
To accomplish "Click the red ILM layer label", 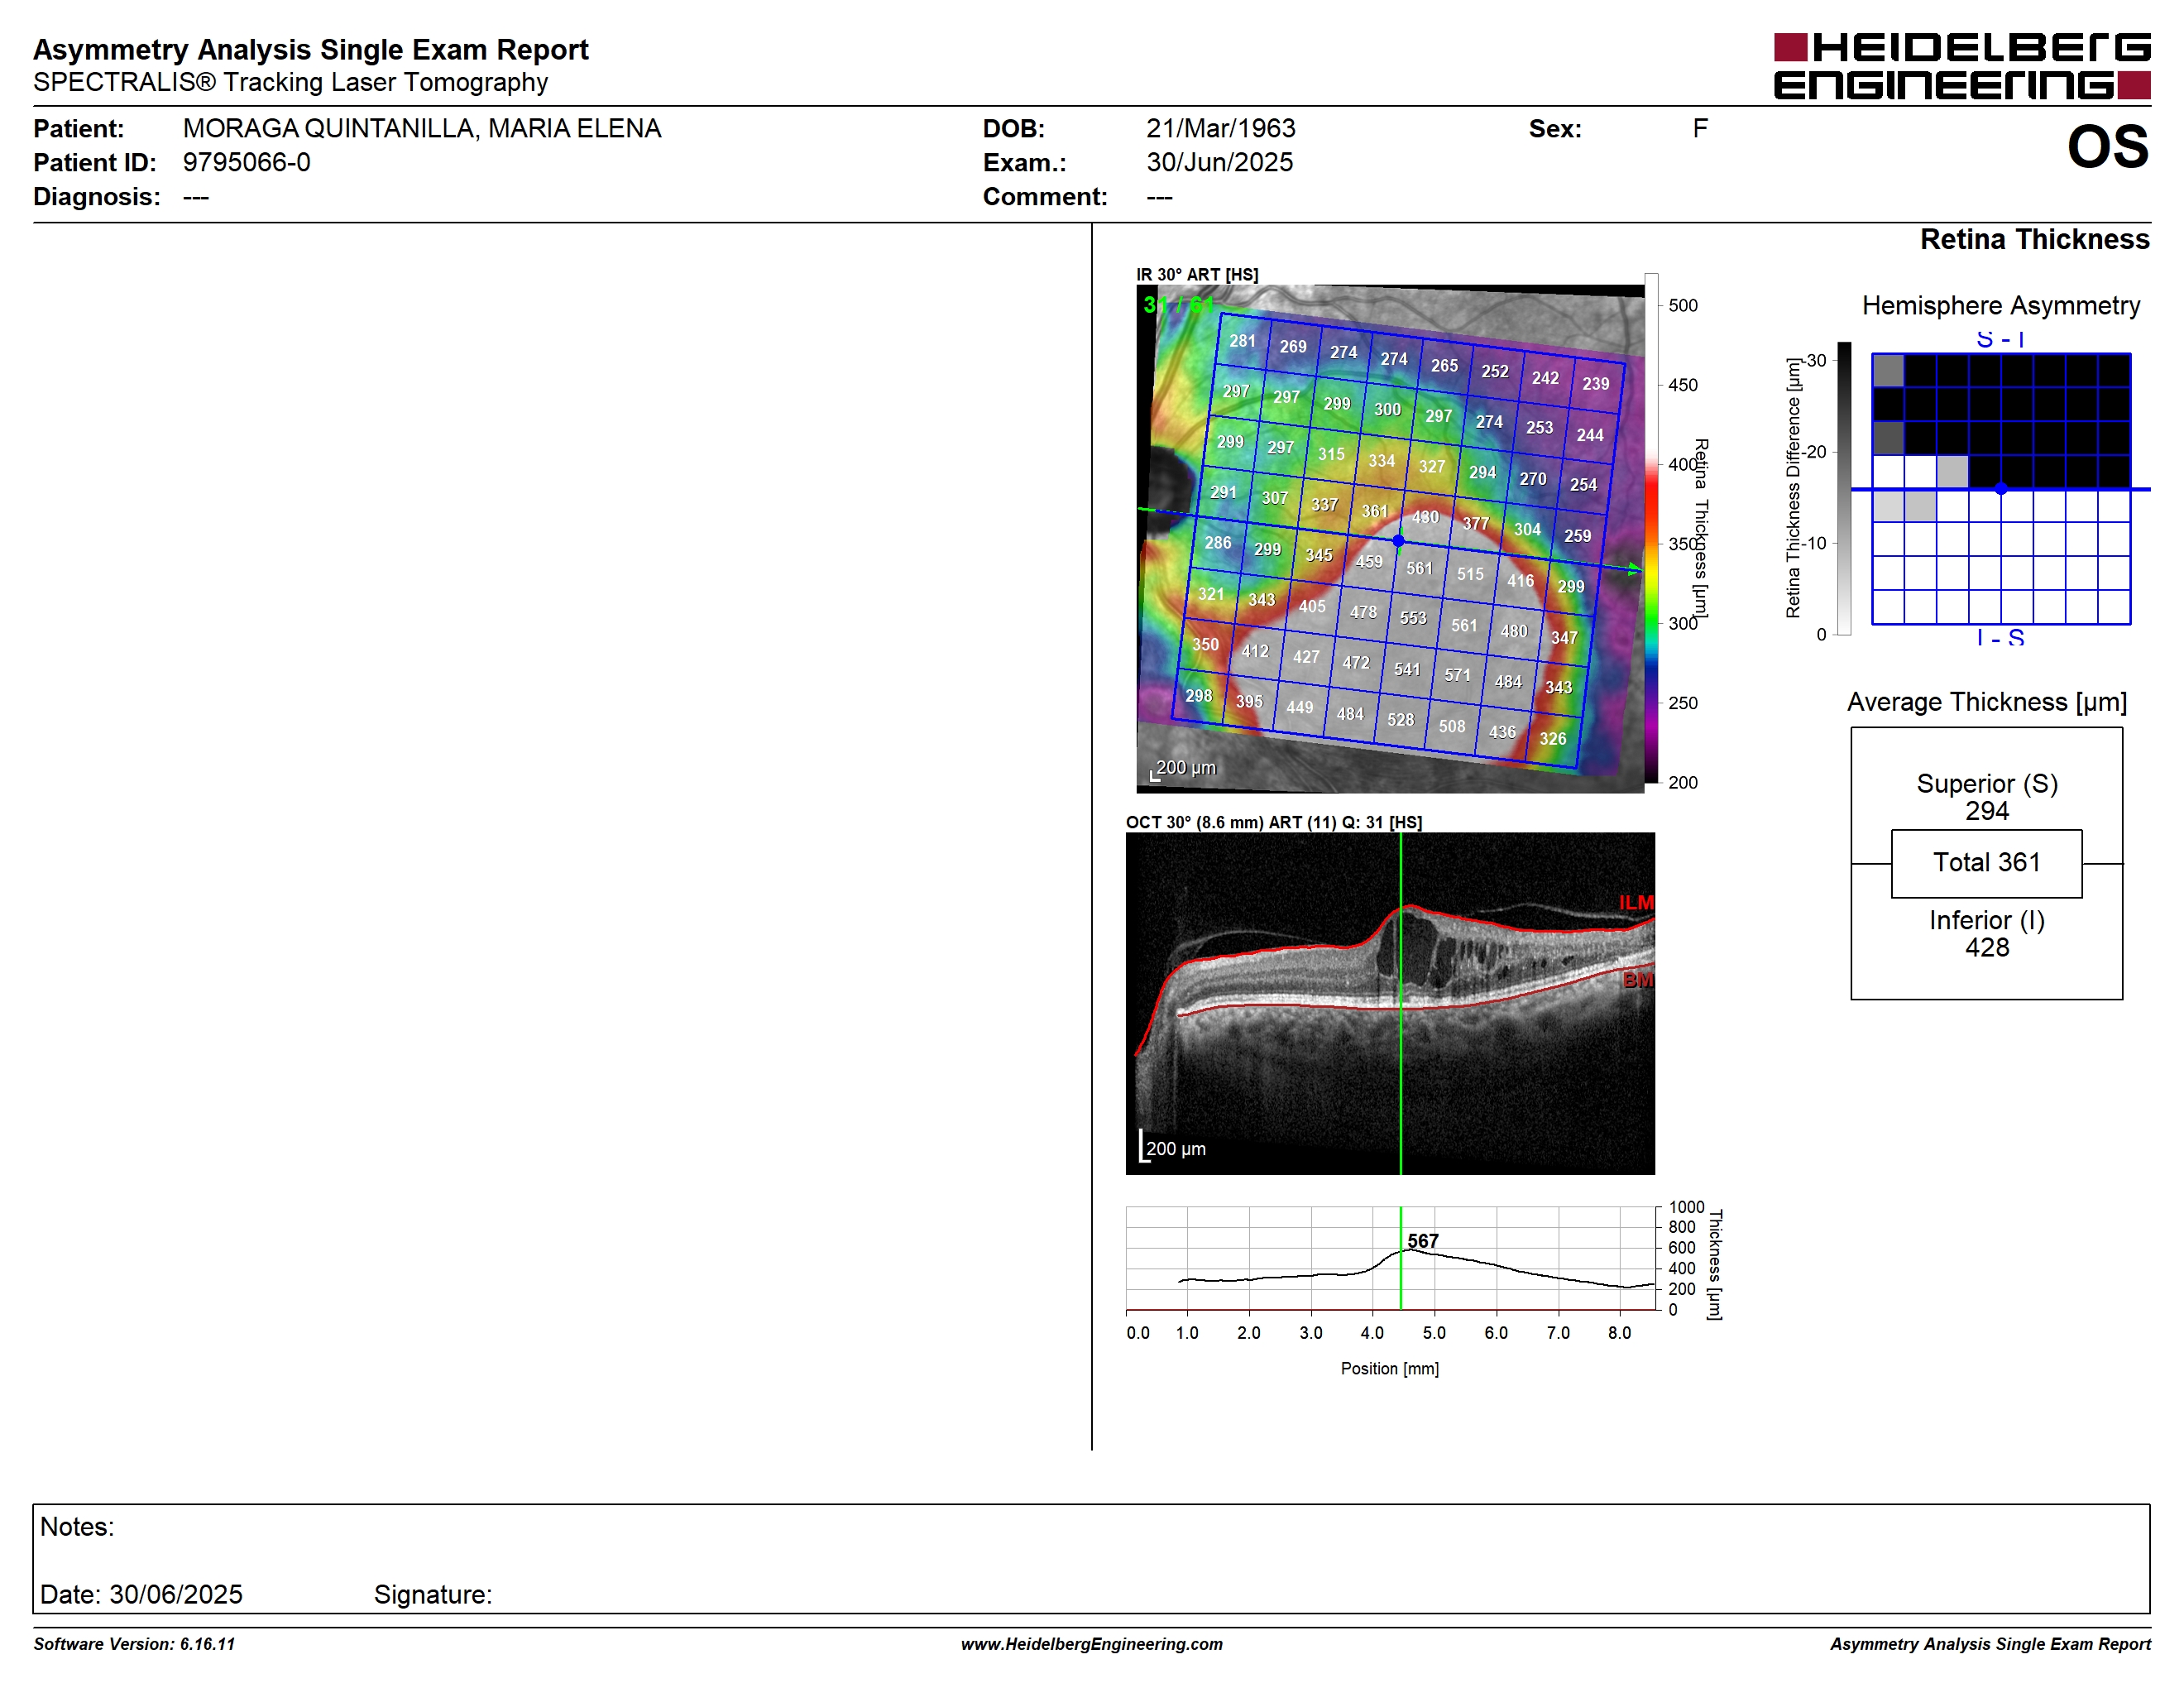I will [x=1637, y=903].
